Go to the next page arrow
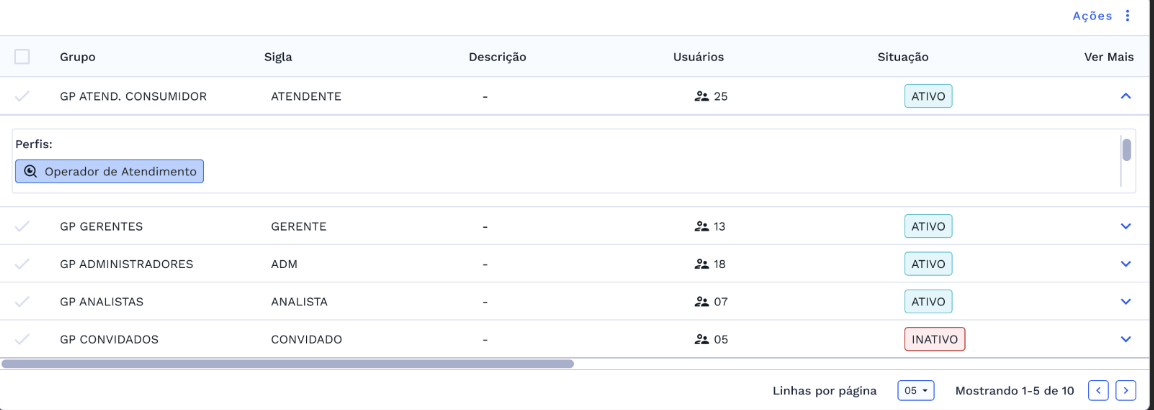Viewport: 1154px width, 410px height. pyautogui.click(x=1126, y=390)
